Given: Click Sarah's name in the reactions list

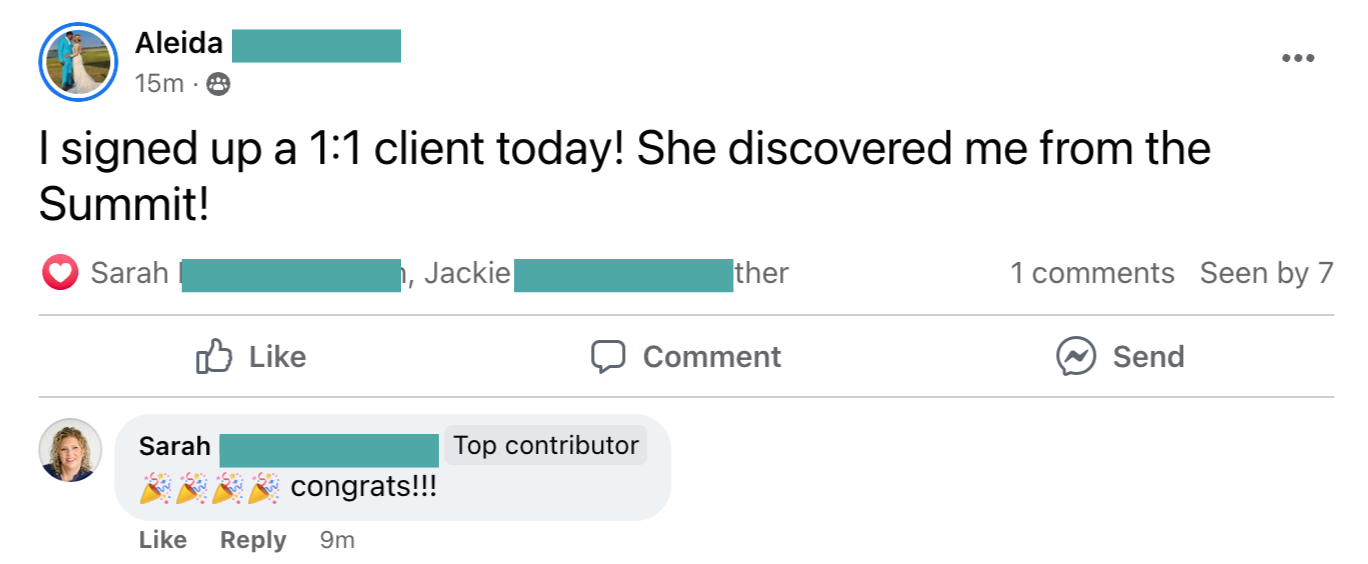Looking at the screenshot, I should click(129, 273).
